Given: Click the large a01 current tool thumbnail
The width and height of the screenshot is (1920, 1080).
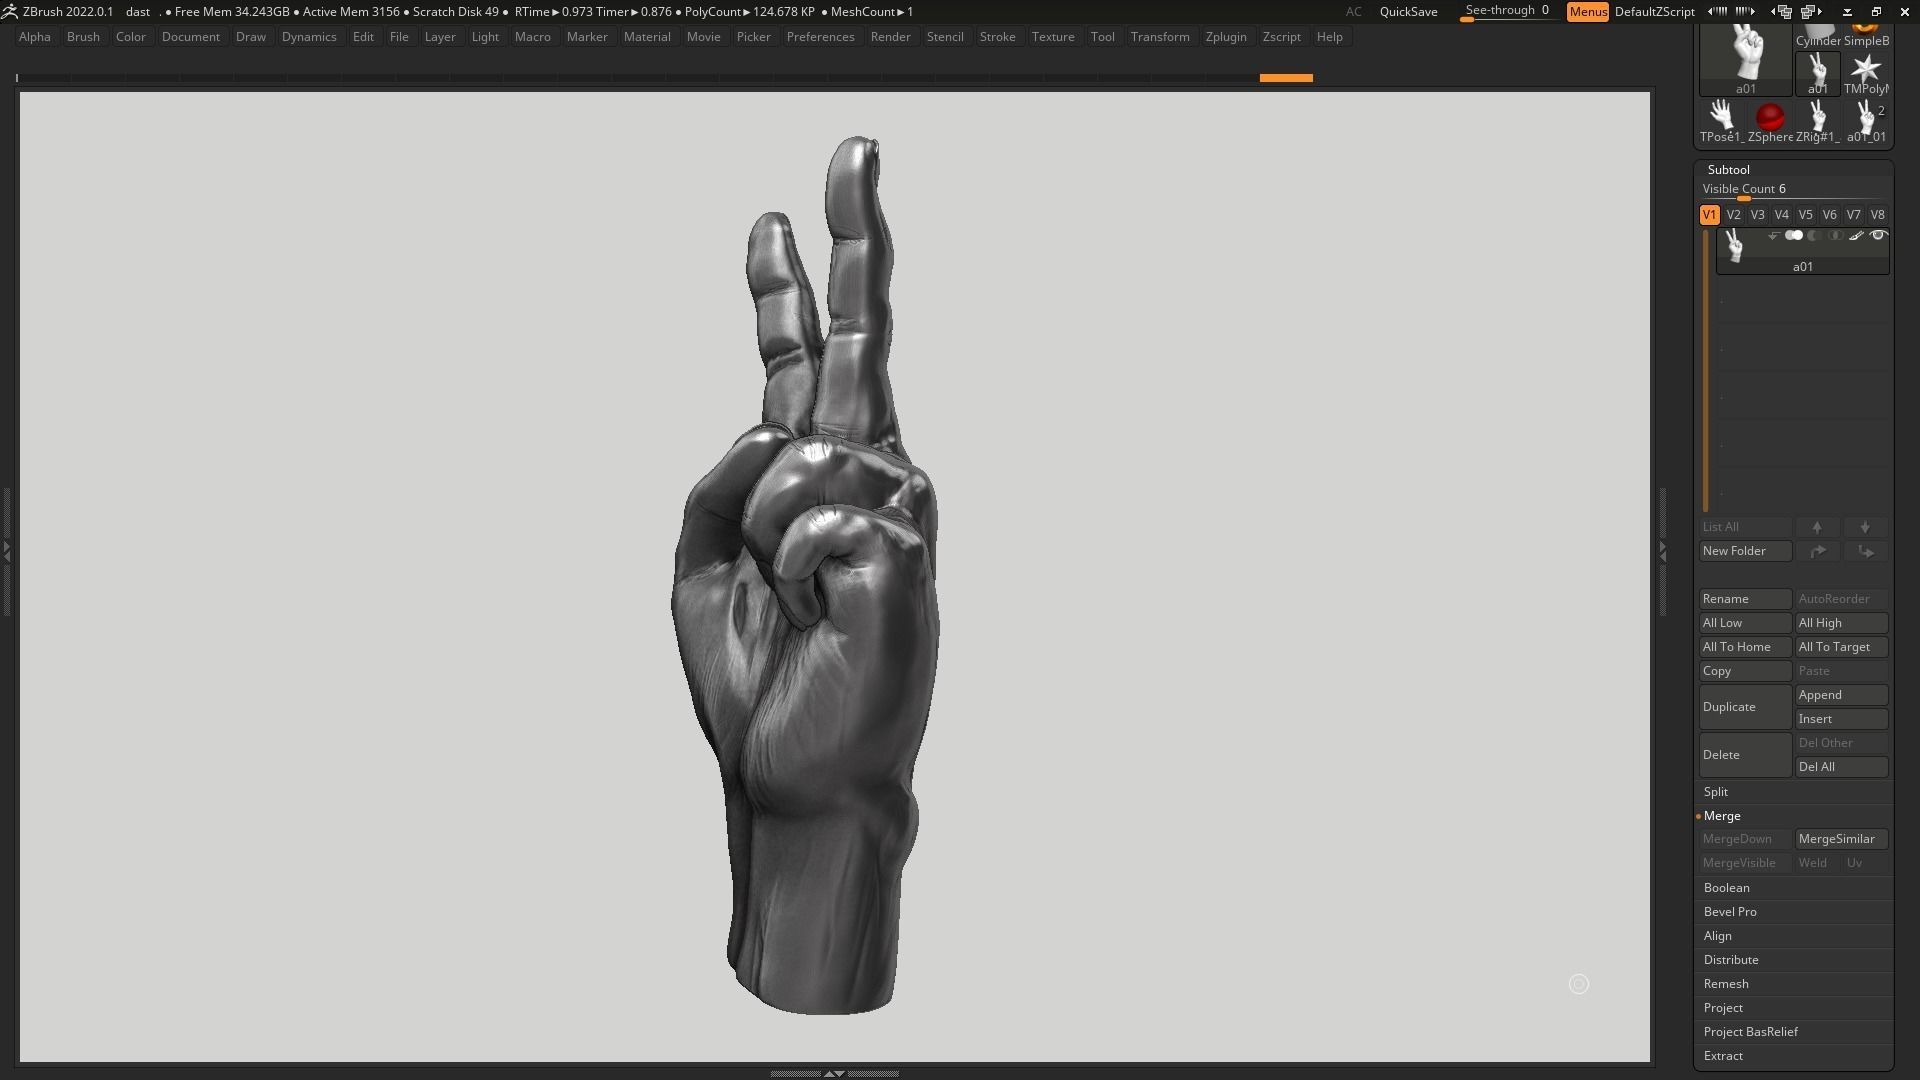Looking at the screenshot, I should click(x=1745, y=60).
